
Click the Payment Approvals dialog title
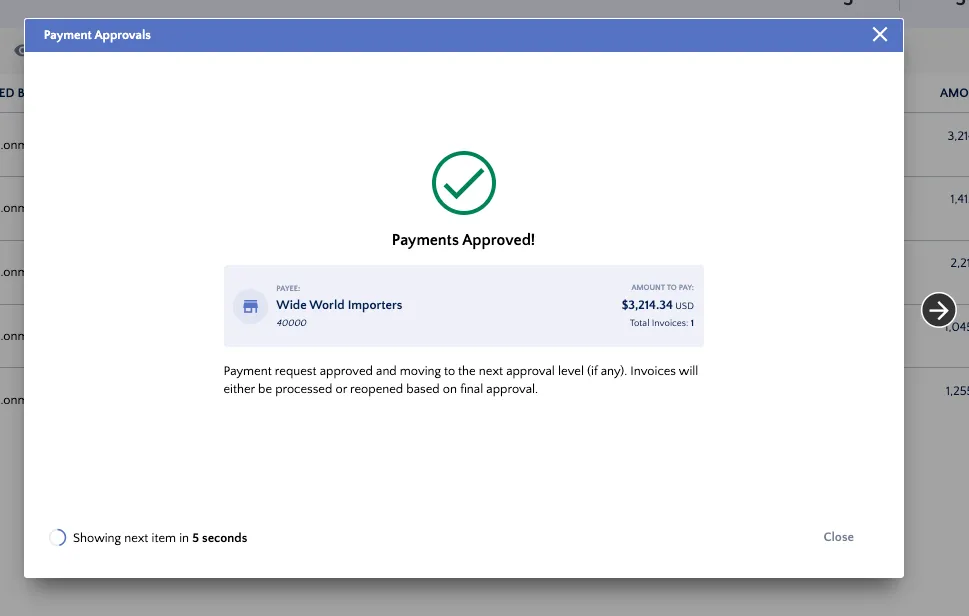pyautogui.click(x=97, y=35)
